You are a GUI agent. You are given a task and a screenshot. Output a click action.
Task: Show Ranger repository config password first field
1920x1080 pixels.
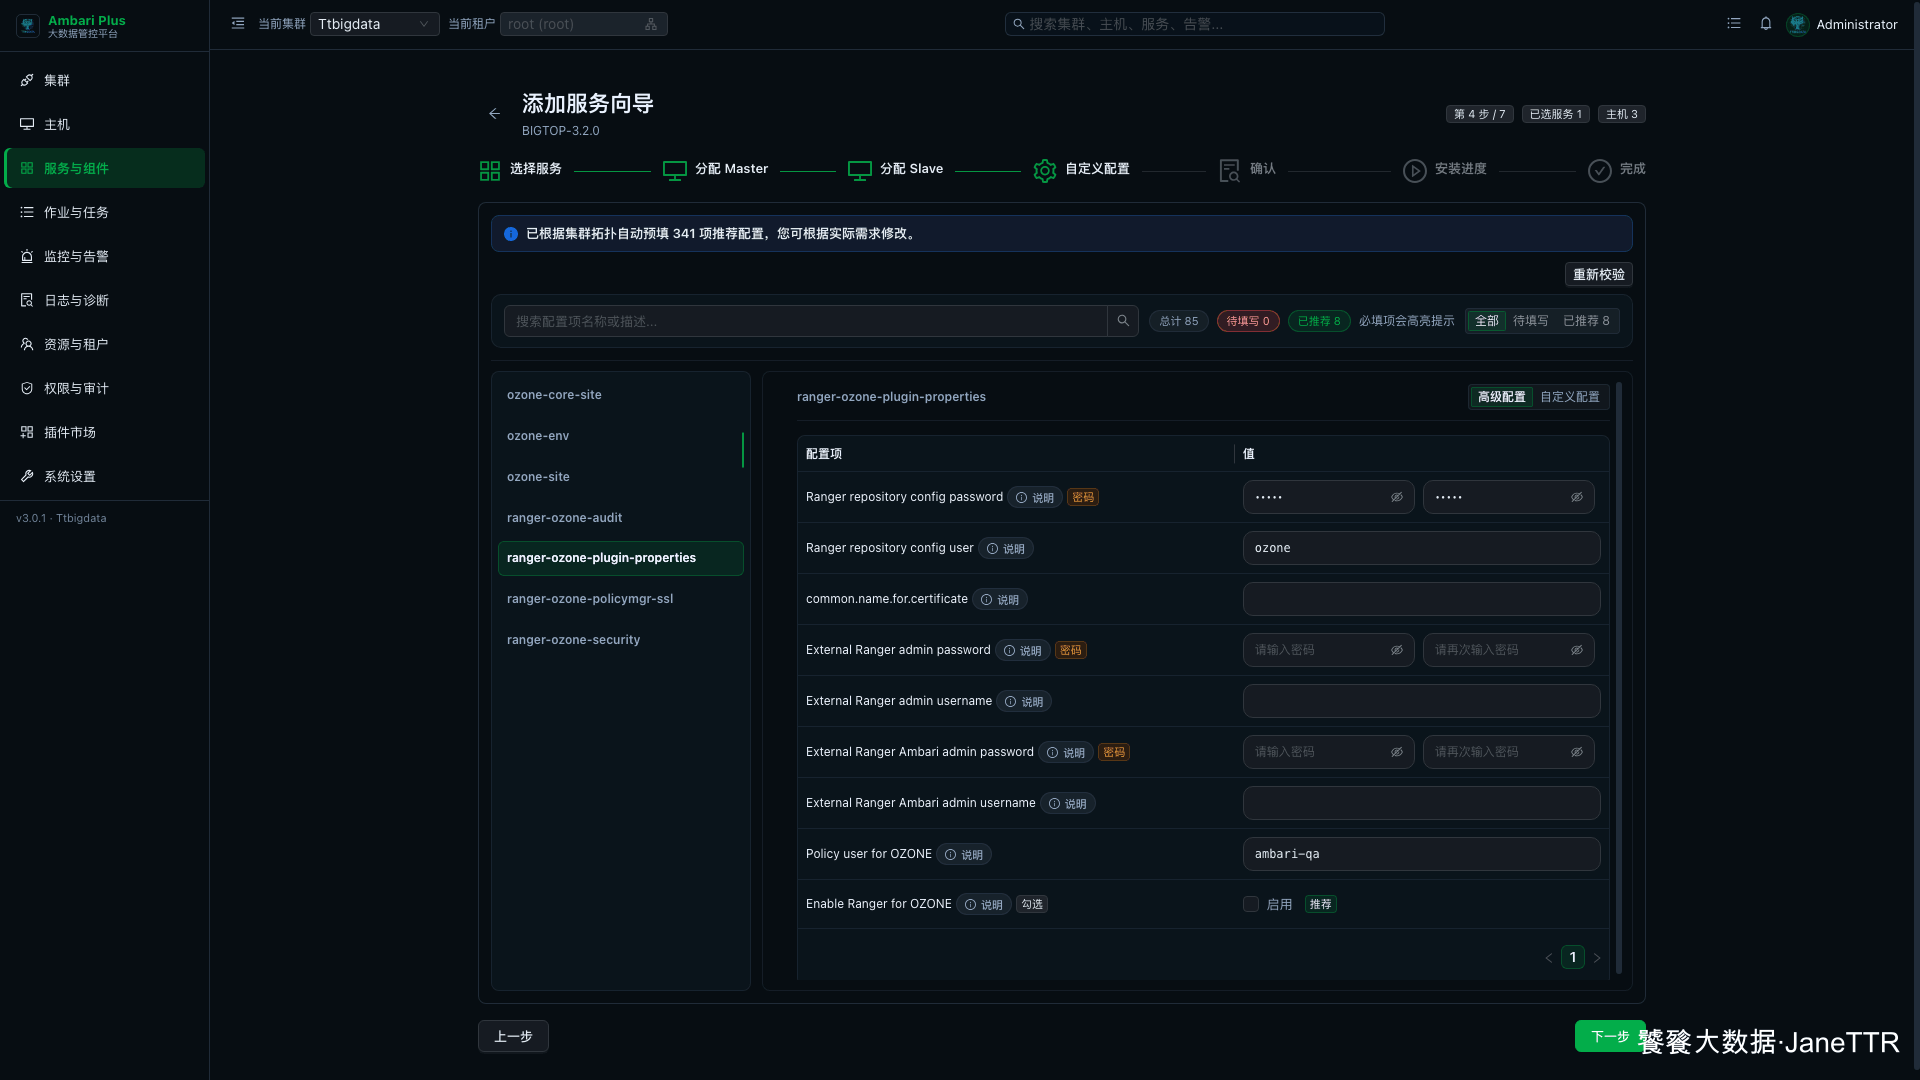[1397, 497]
